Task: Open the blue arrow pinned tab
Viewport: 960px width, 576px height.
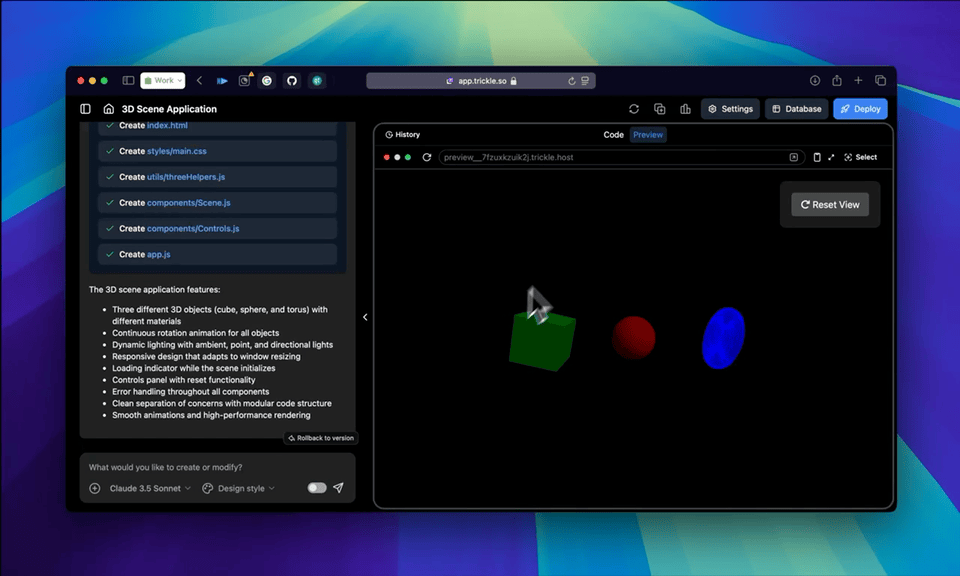Action: pos(222,80)
